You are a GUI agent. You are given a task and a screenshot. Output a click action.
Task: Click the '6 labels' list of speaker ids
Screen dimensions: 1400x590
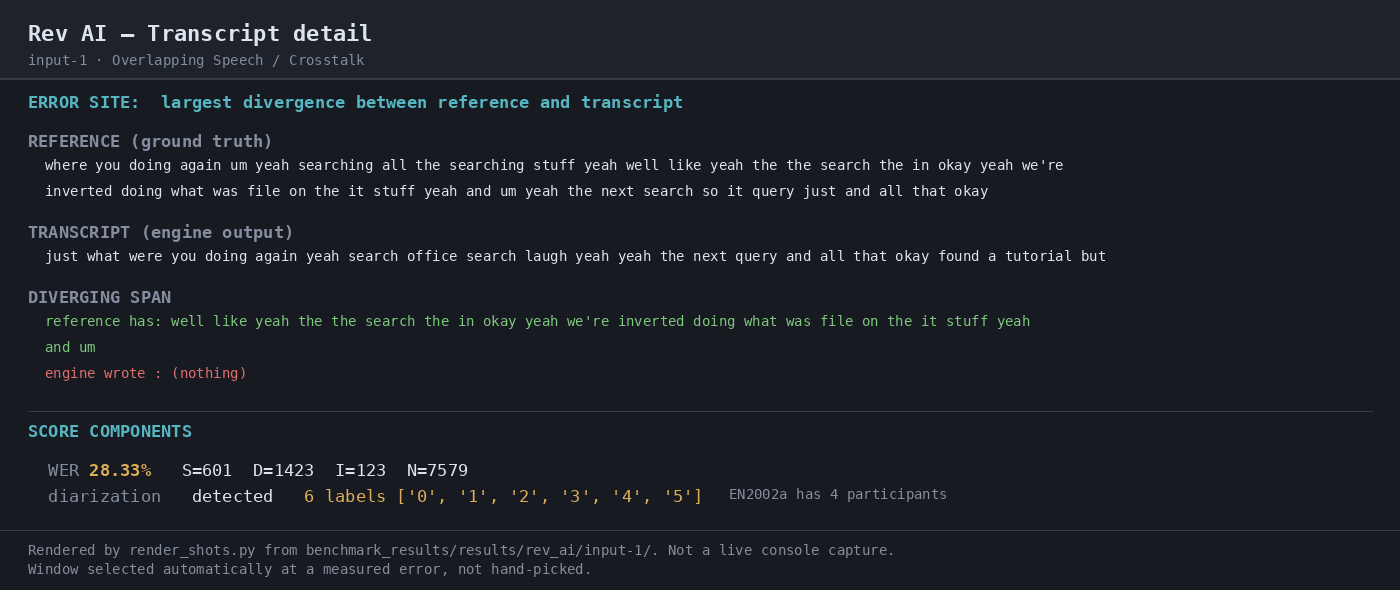point(503,497)
